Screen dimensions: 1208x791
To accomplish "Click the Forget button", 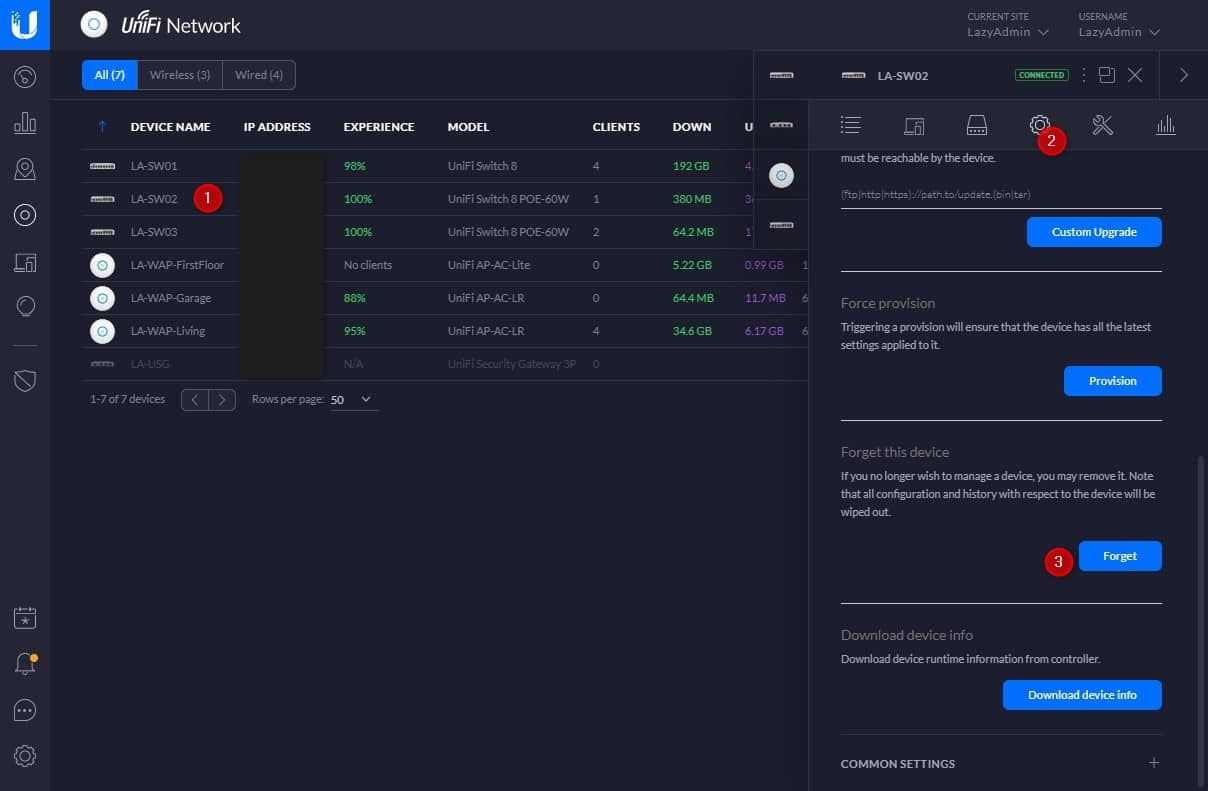I will pos(1120,556).
